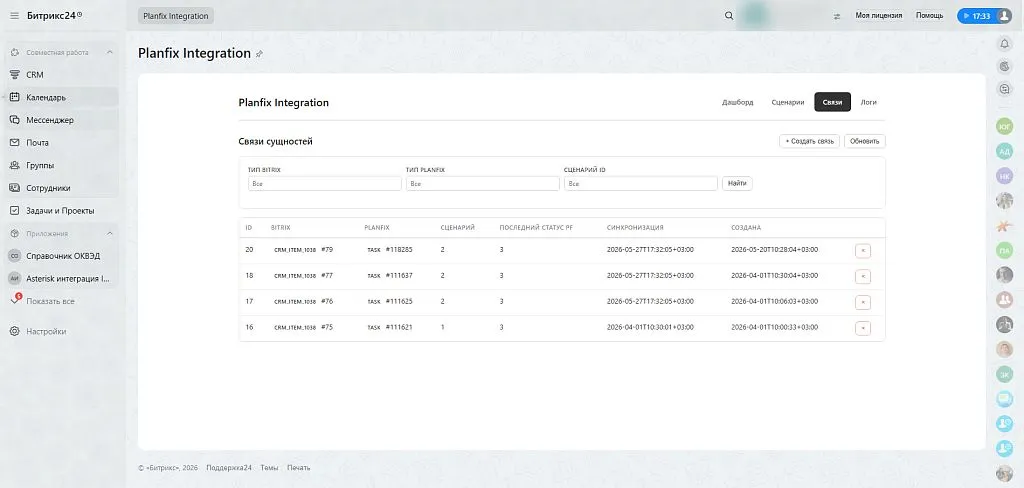
Task: Open Моя лицензия
Action: (x=878, y=16)
